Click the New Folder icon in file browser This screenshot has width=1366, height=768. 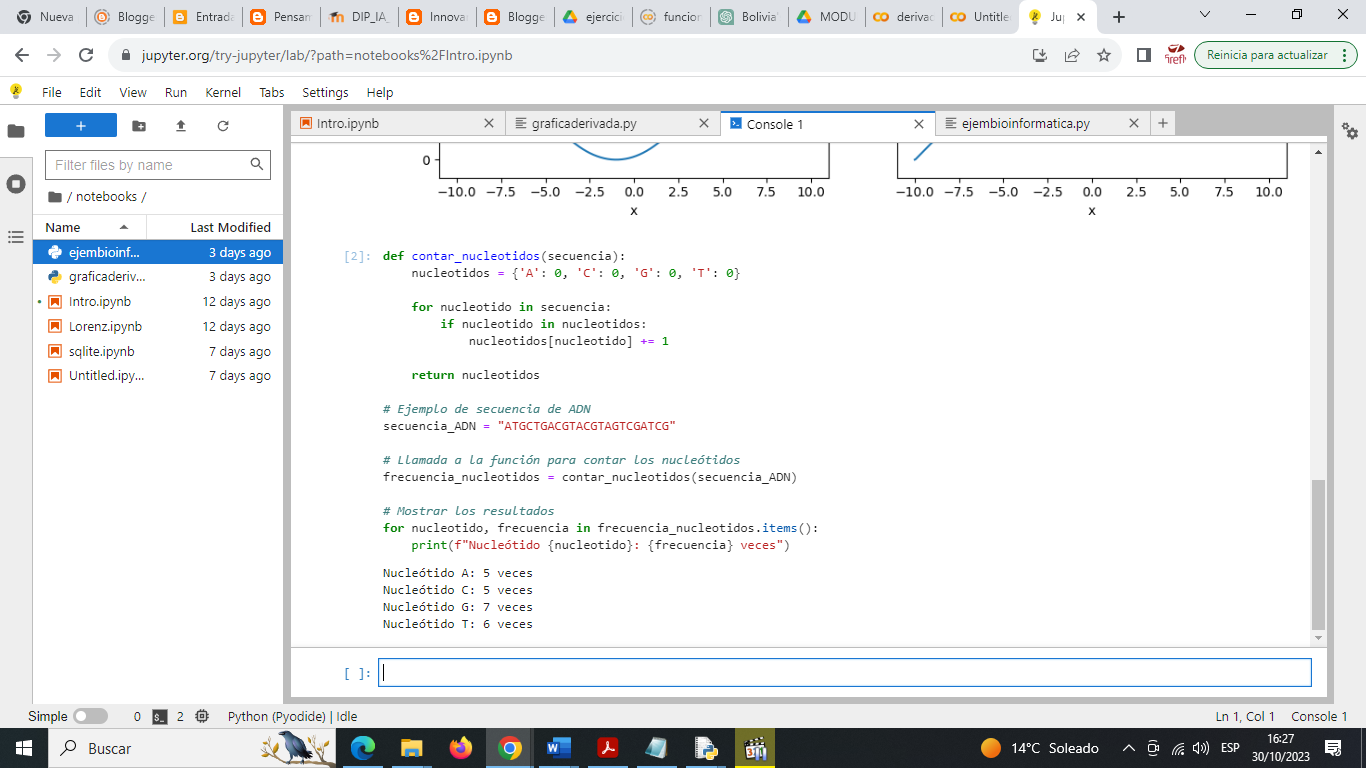click(139, 126)
